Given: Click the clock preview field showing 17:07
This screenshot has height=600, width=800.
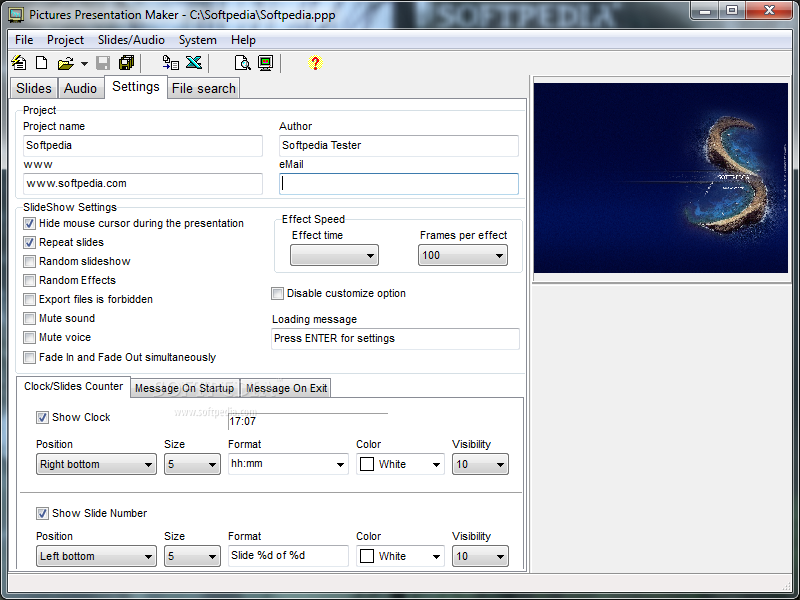Looking at the screenshot, I should point(308,421).
